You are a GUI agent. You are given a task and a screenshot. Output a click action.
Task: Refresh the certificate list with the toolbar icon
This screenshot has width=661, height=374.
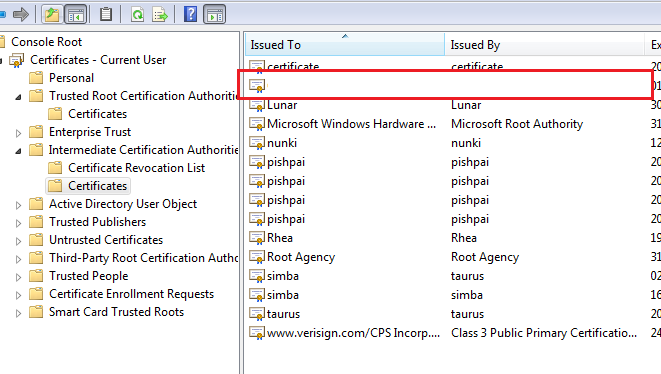click(x=137, y=14)
